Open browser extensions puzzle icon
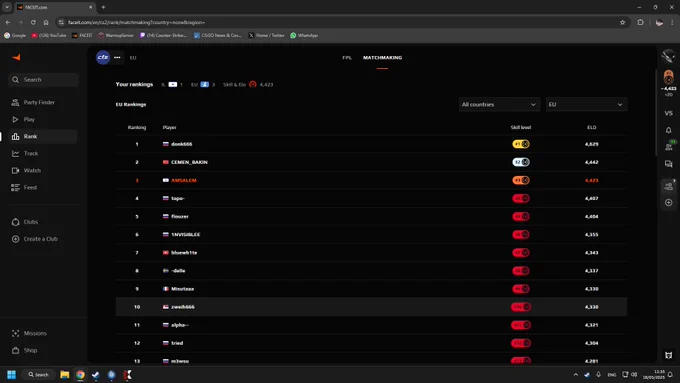Image resolution: width=680 pixels, height=383 pixels. click(x=640, y=22)
